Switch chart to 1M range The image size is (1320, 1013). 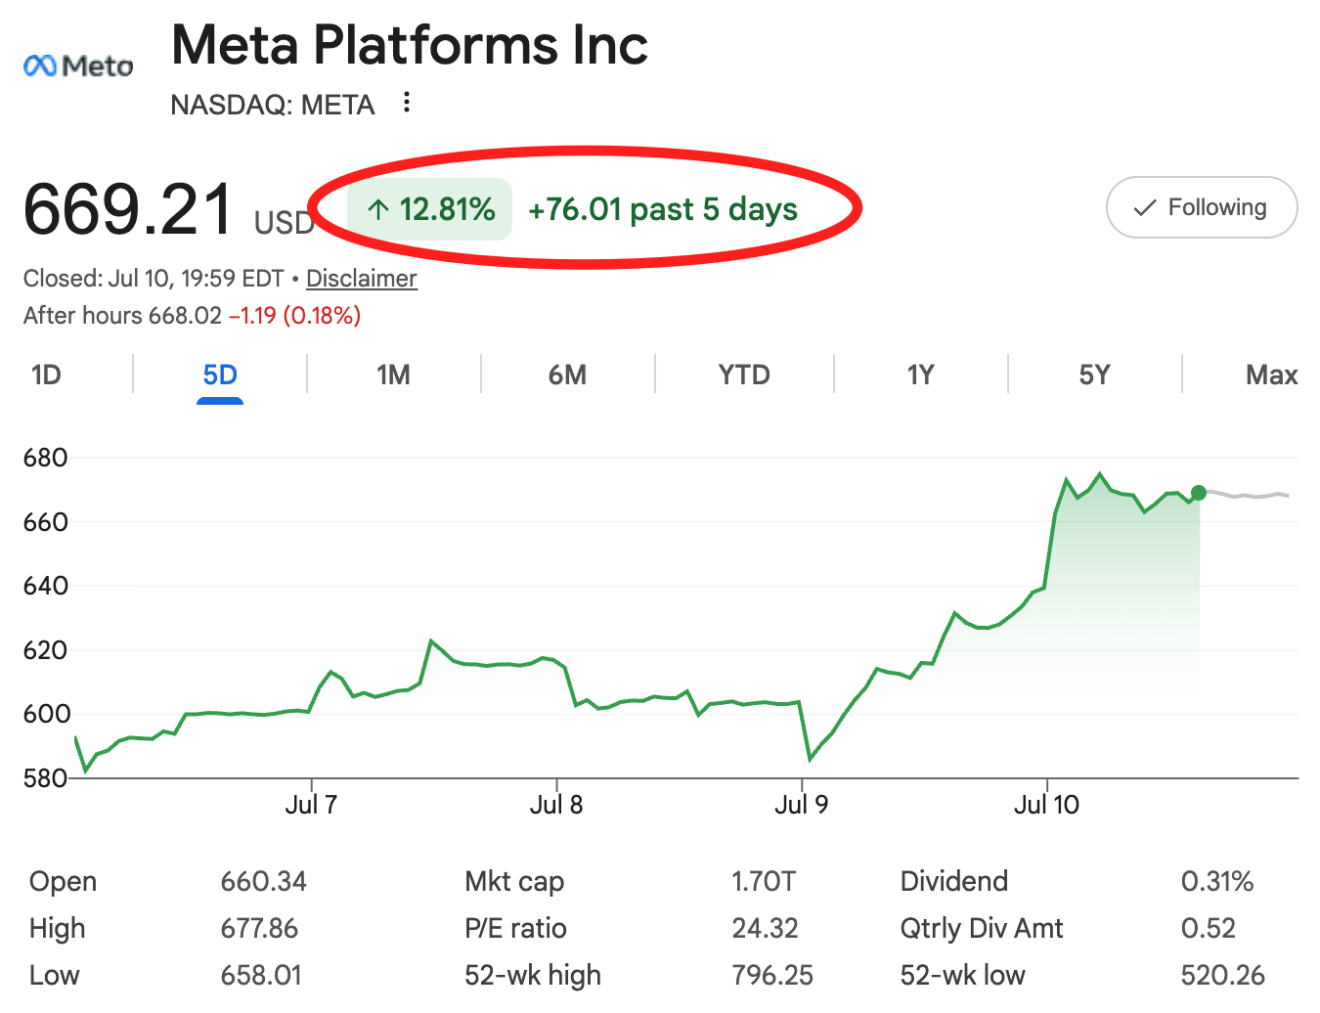coord(393,375)
